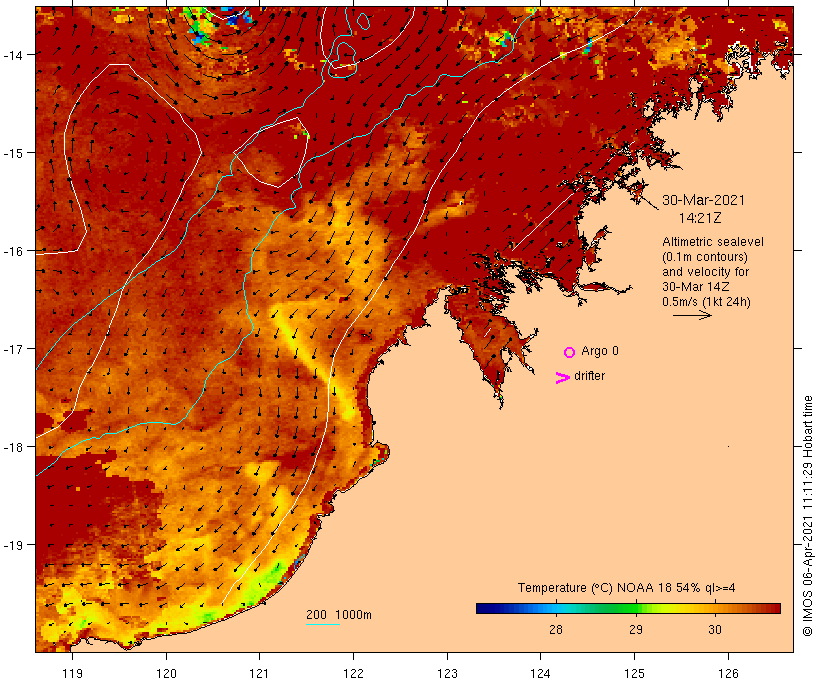Image resolution: width=820 pixels, height=680 pixels.
Task: Click the longitude axis label 125
Action: pos(635,673)
